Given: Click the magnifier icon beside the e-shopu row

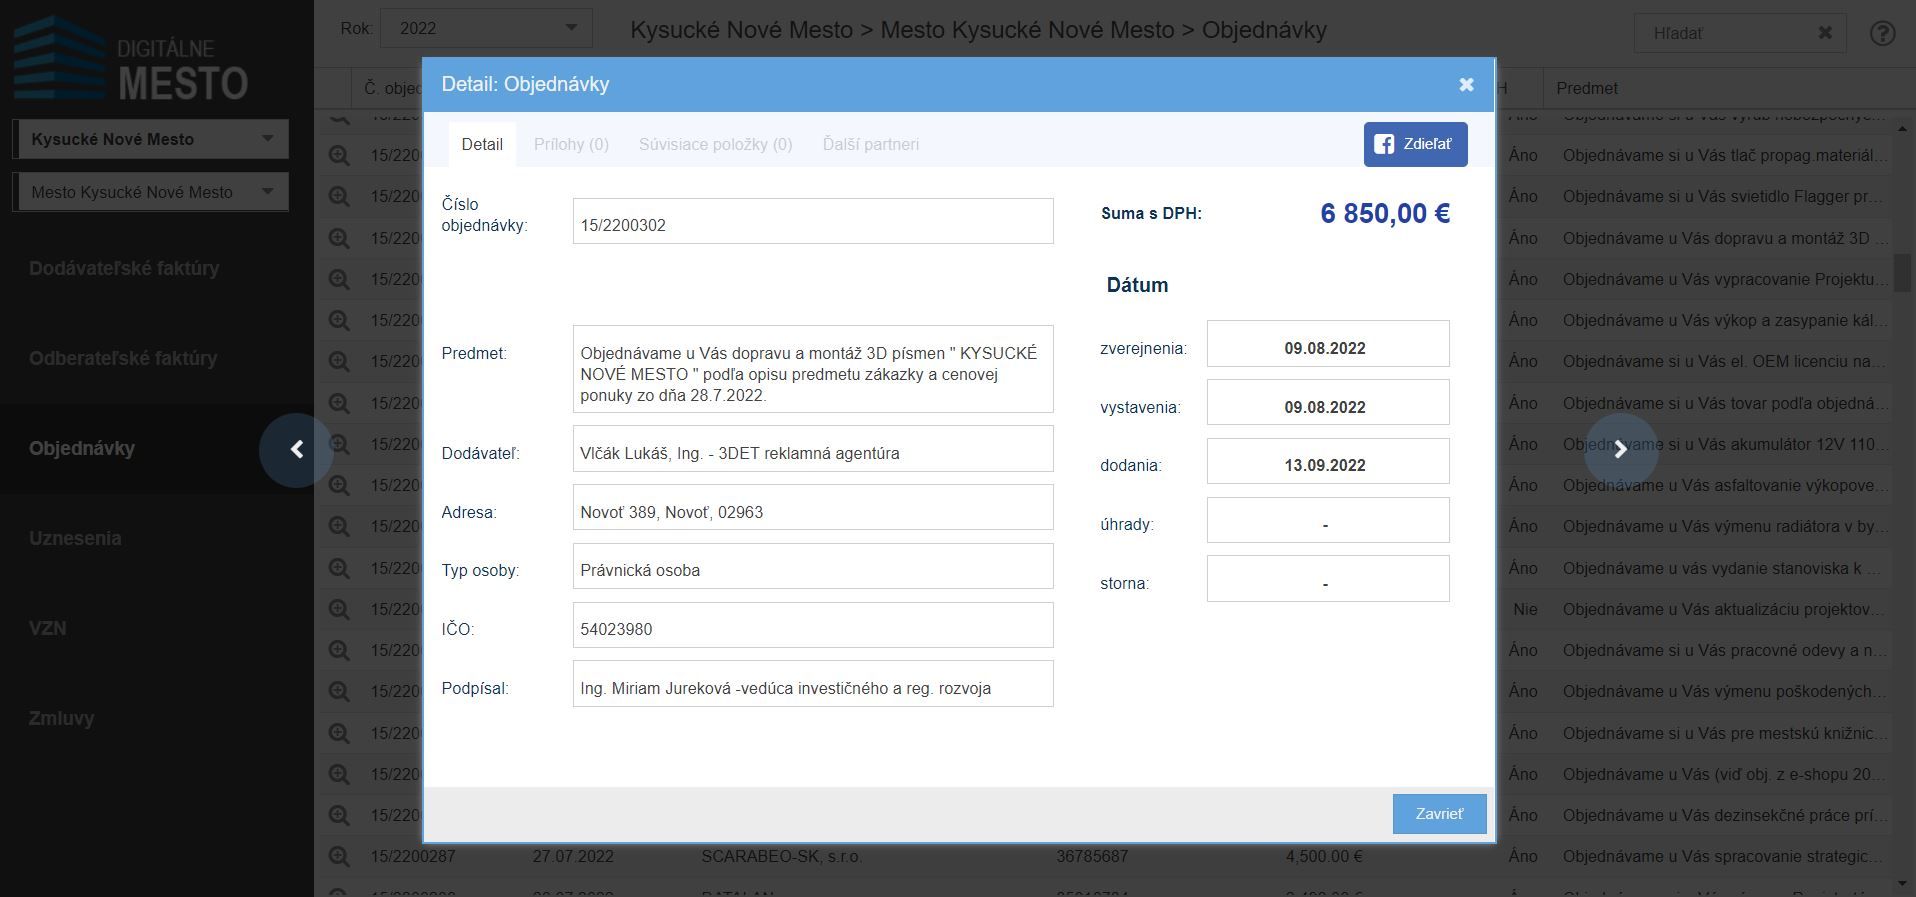Looking at the screenshot, I should (x=339, y=774).
